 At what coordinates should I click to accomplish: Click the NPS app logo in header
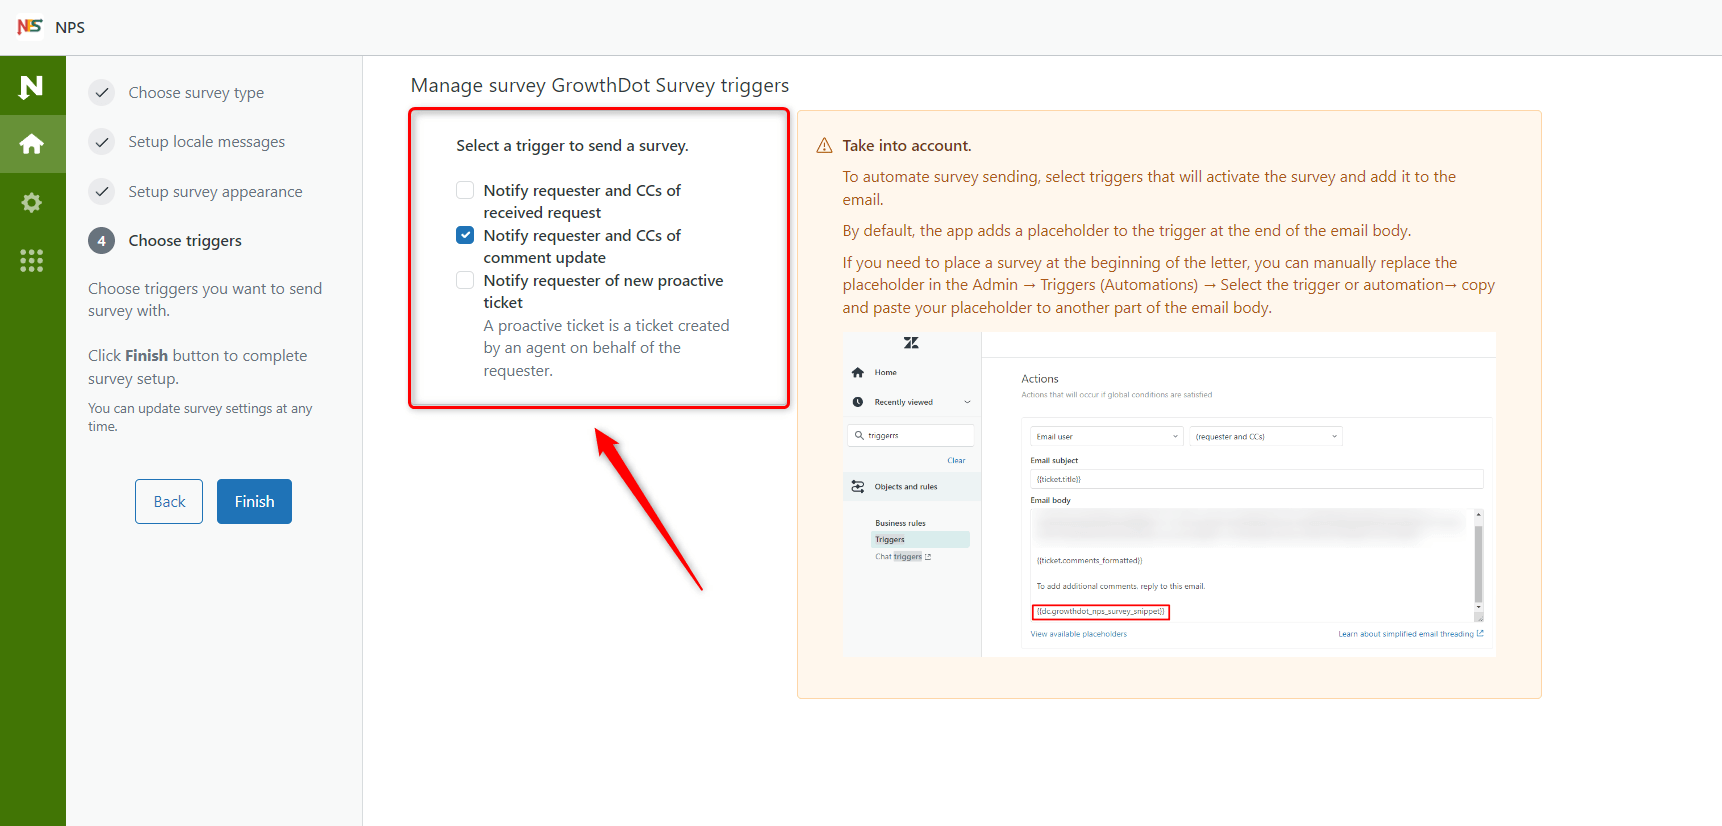(x=29, y=27)
